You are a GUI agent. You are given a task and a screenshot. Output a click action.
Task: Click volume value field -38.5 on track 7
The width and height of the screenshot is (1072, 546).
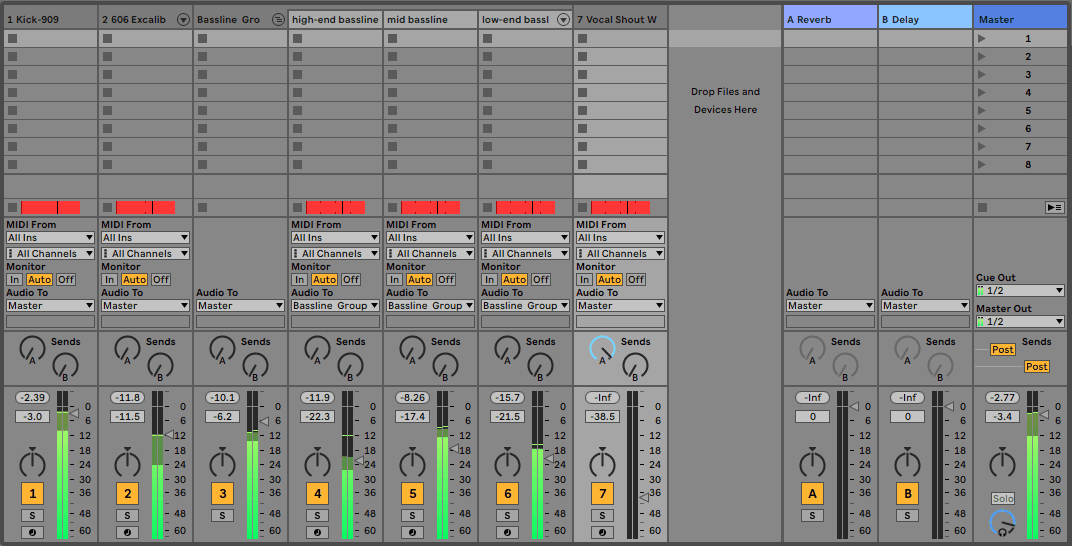(x=602, y=416)
